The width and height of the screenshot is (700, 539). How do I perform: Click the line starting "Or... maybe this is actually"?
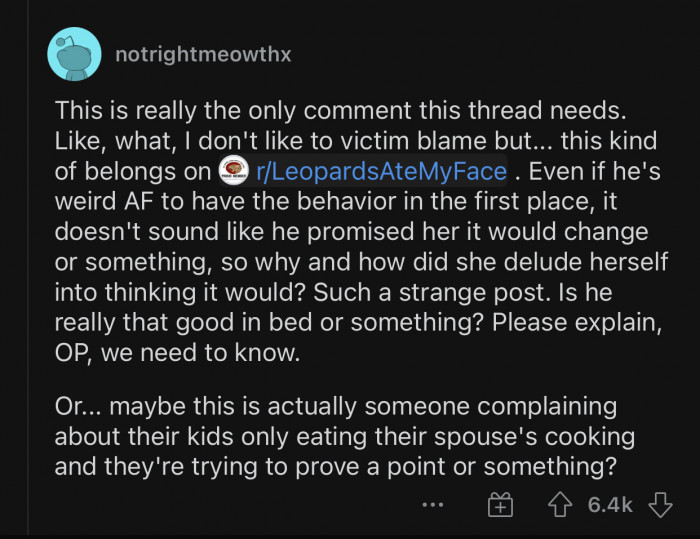(336, 409)
